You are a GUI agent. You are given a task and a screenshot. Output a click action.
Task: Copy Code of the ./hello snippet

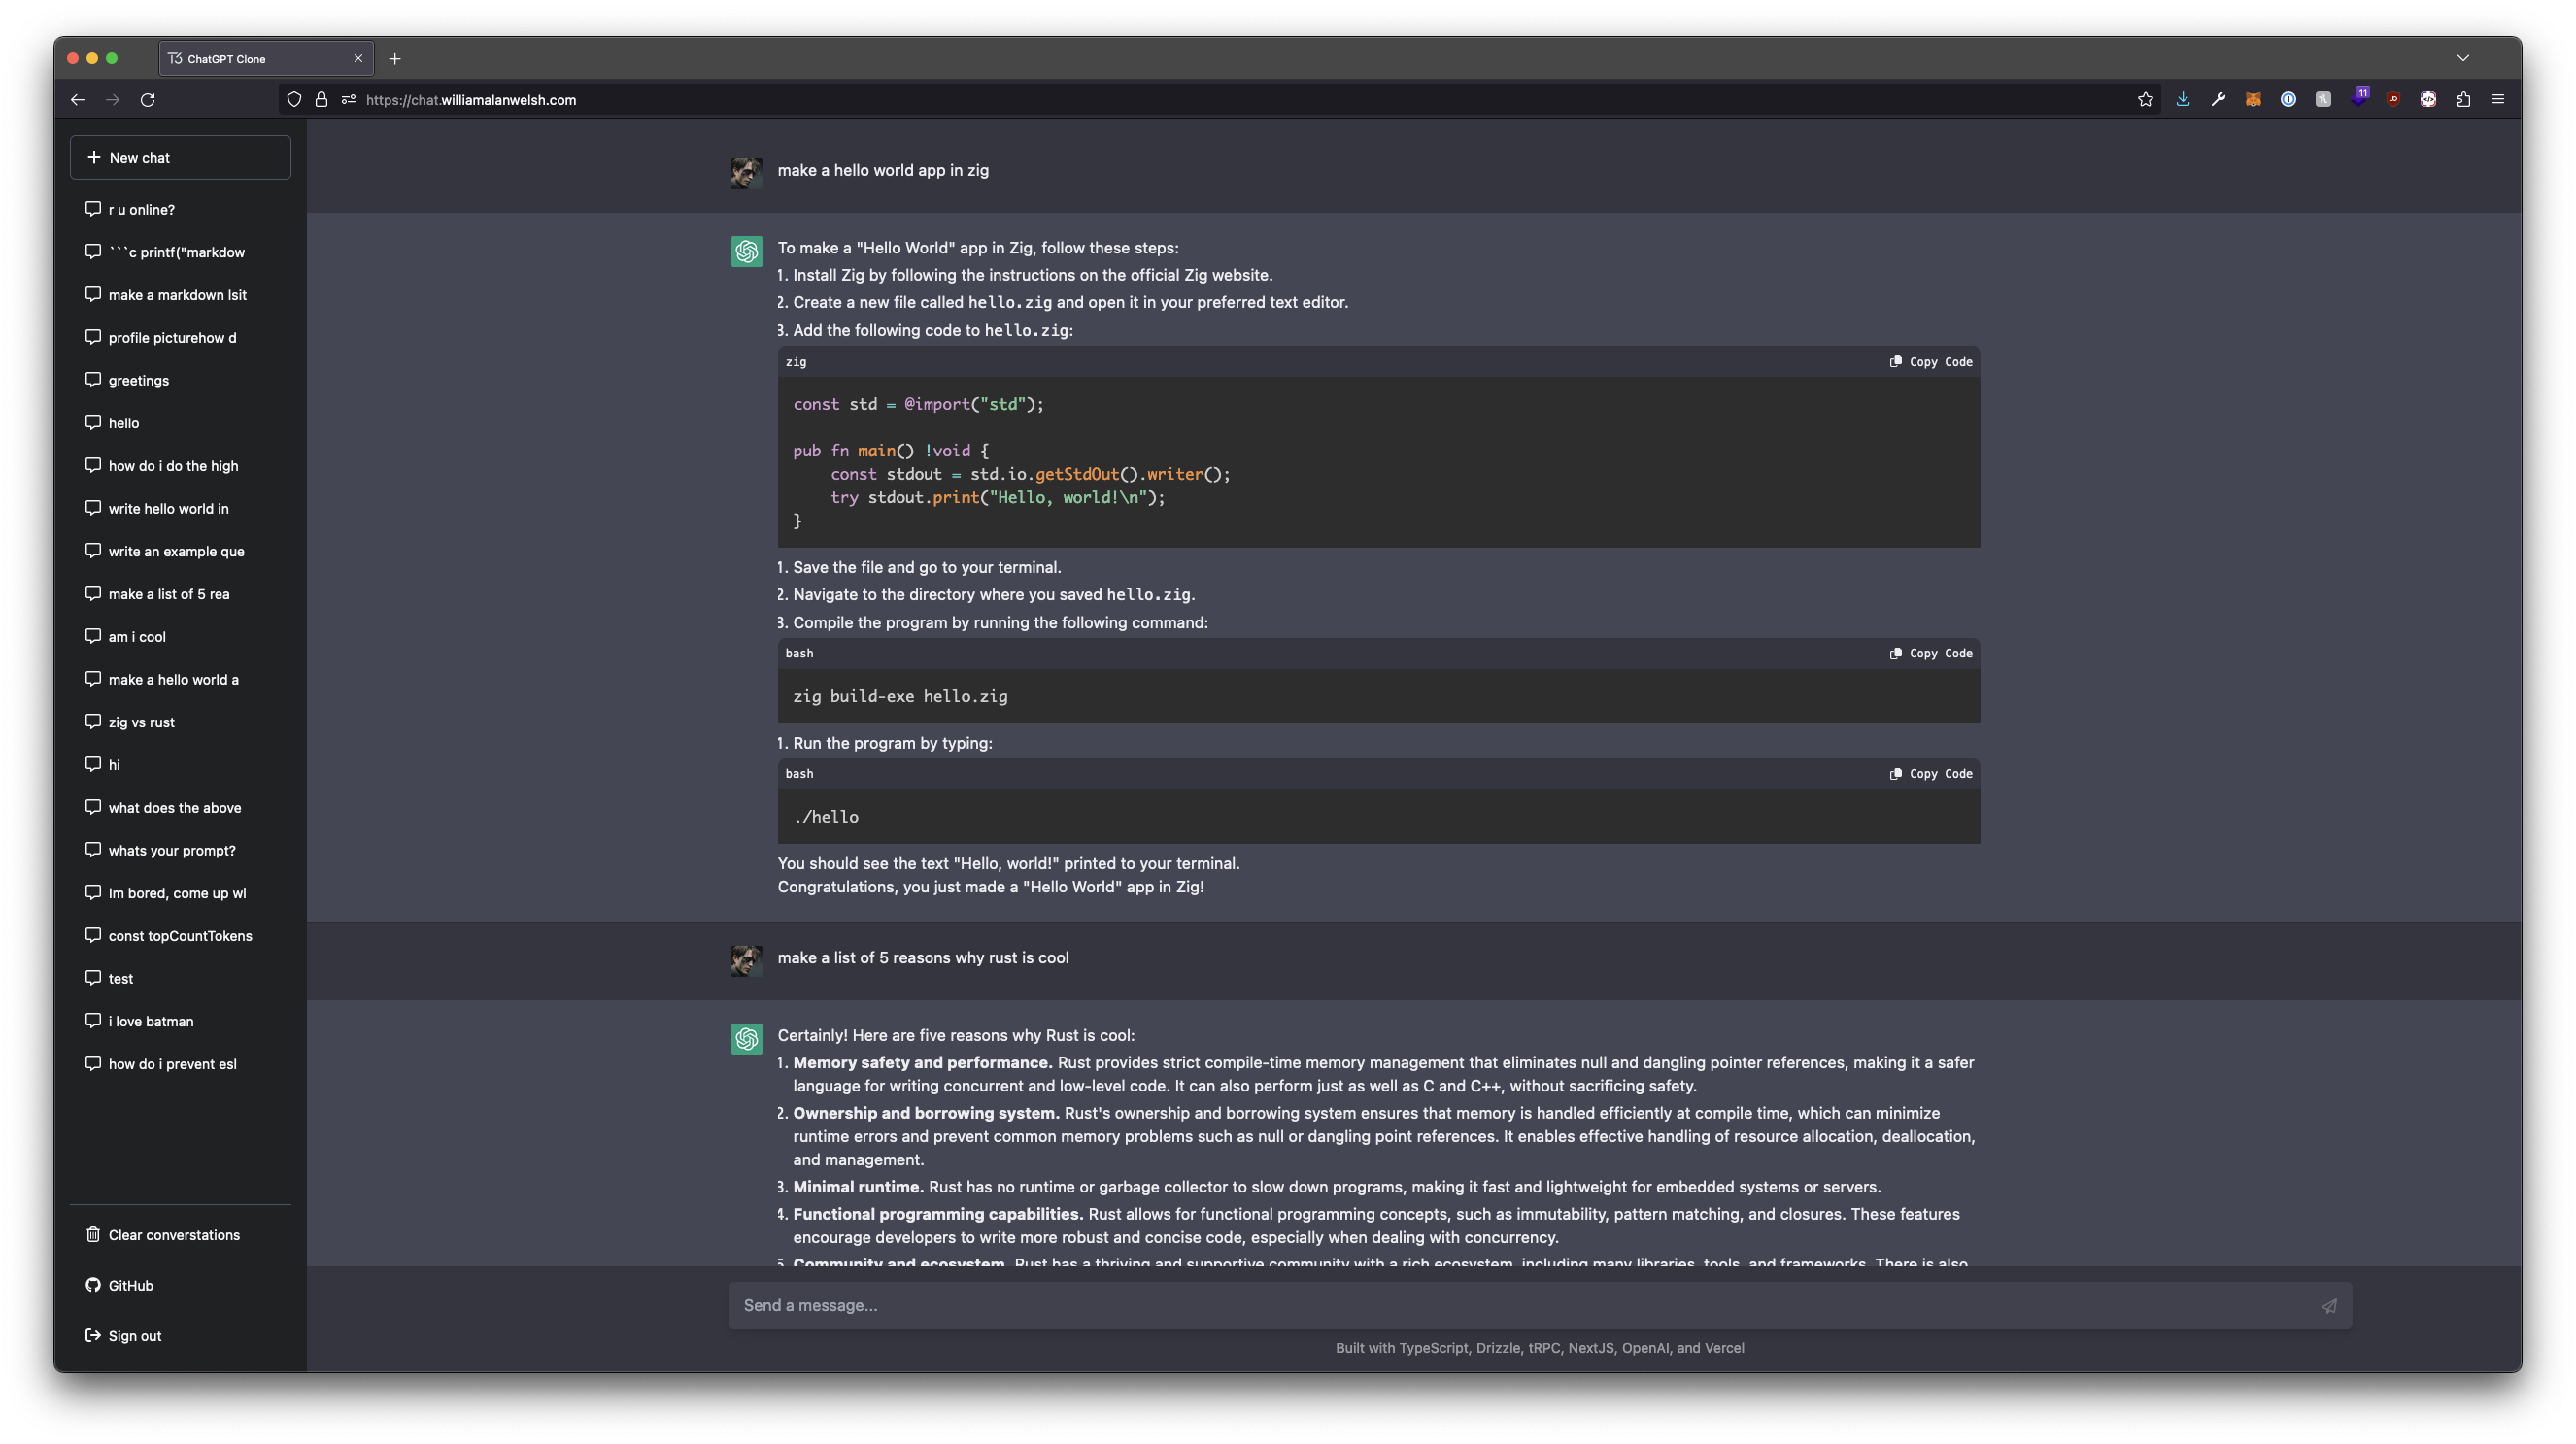click(x=1931, y=774)
